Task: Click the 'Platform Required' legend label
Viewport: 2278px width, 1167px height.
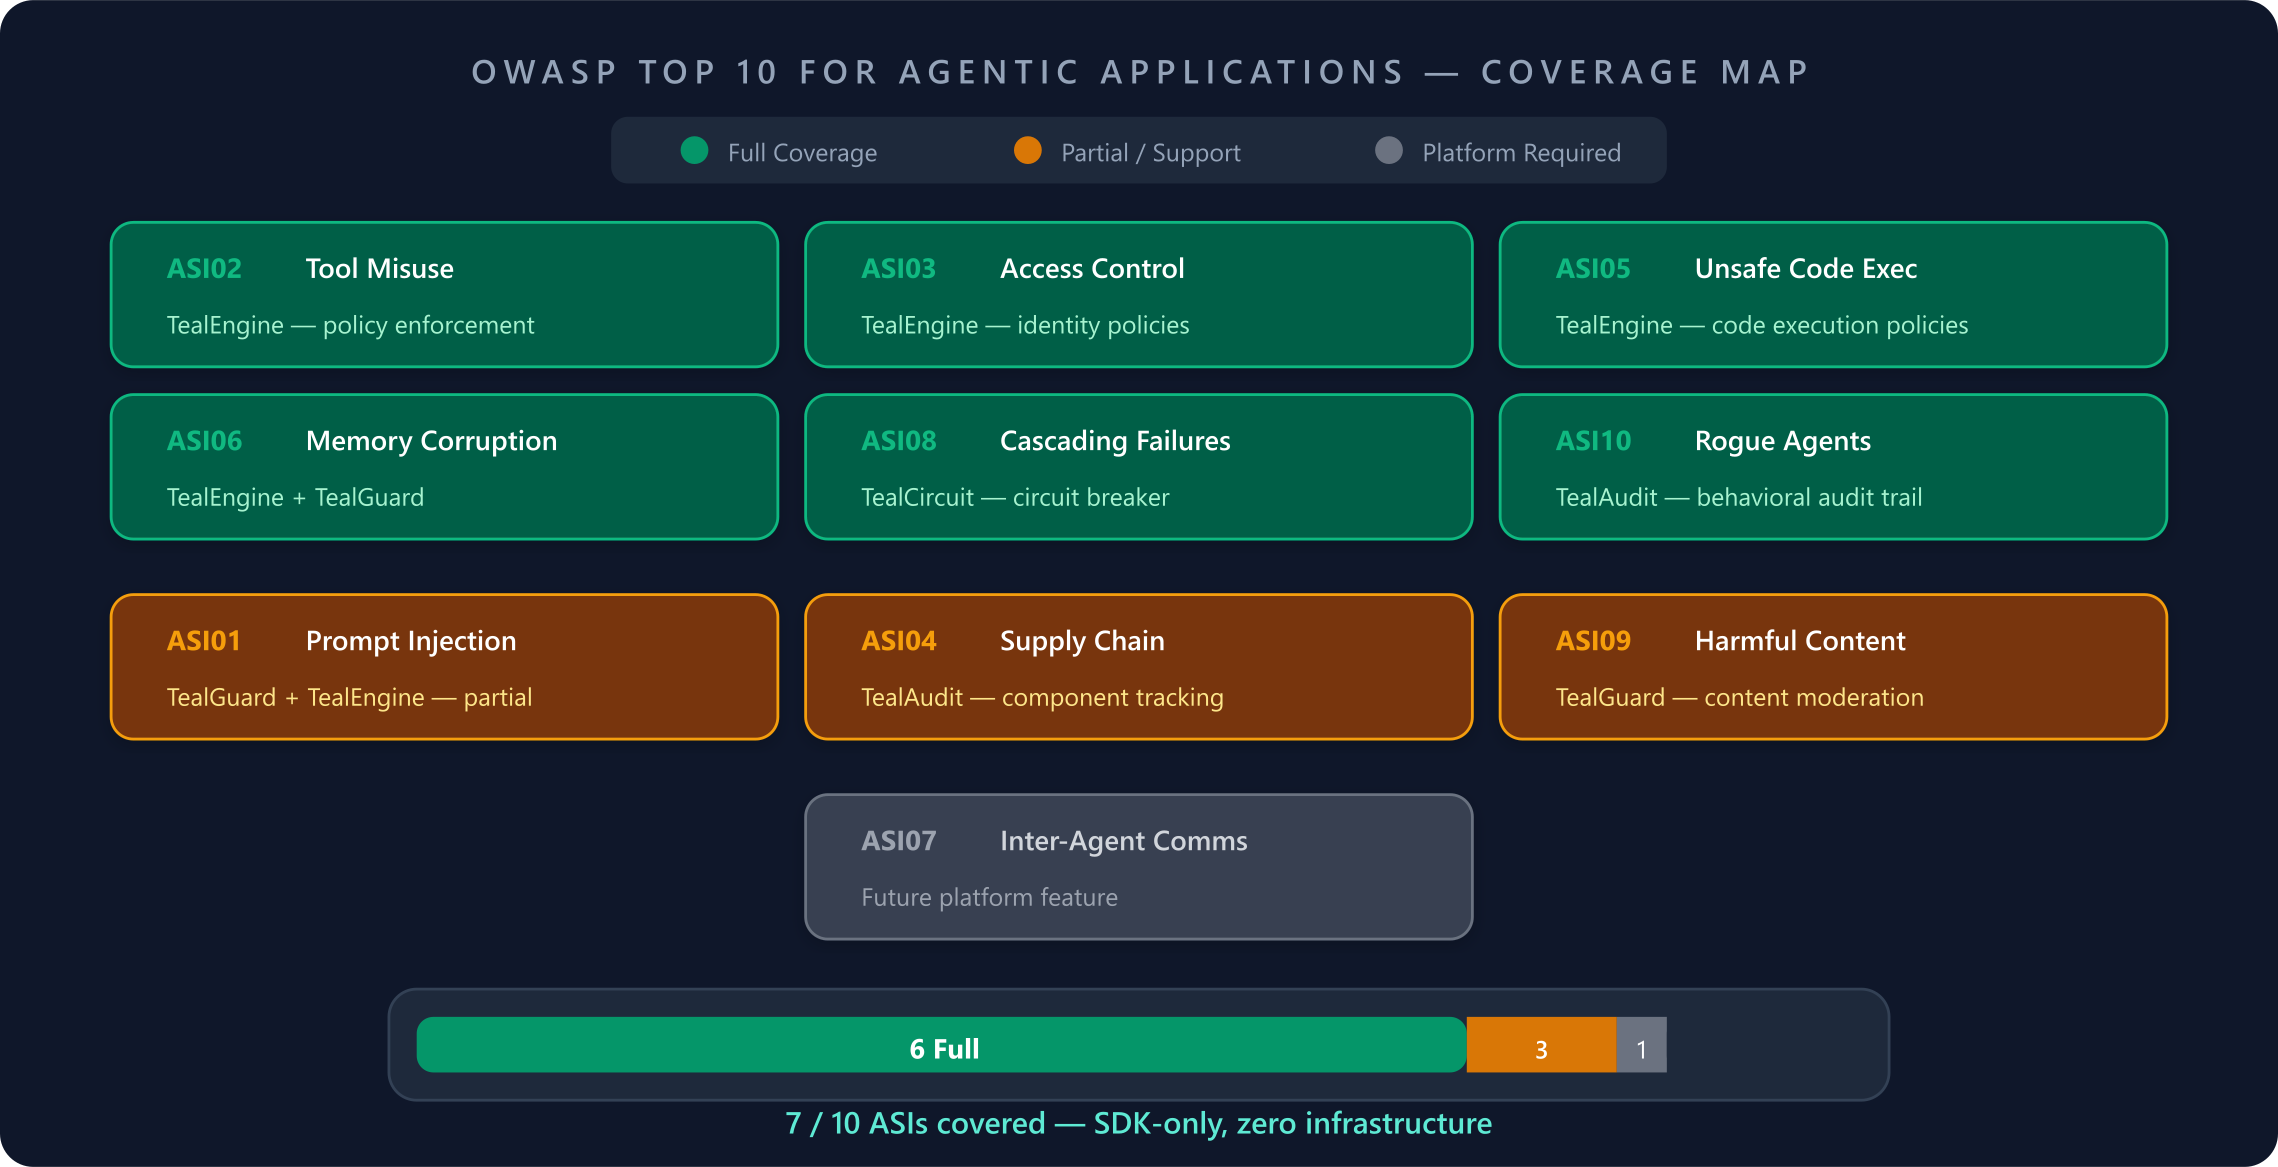Action: (x=1521, y=153)
